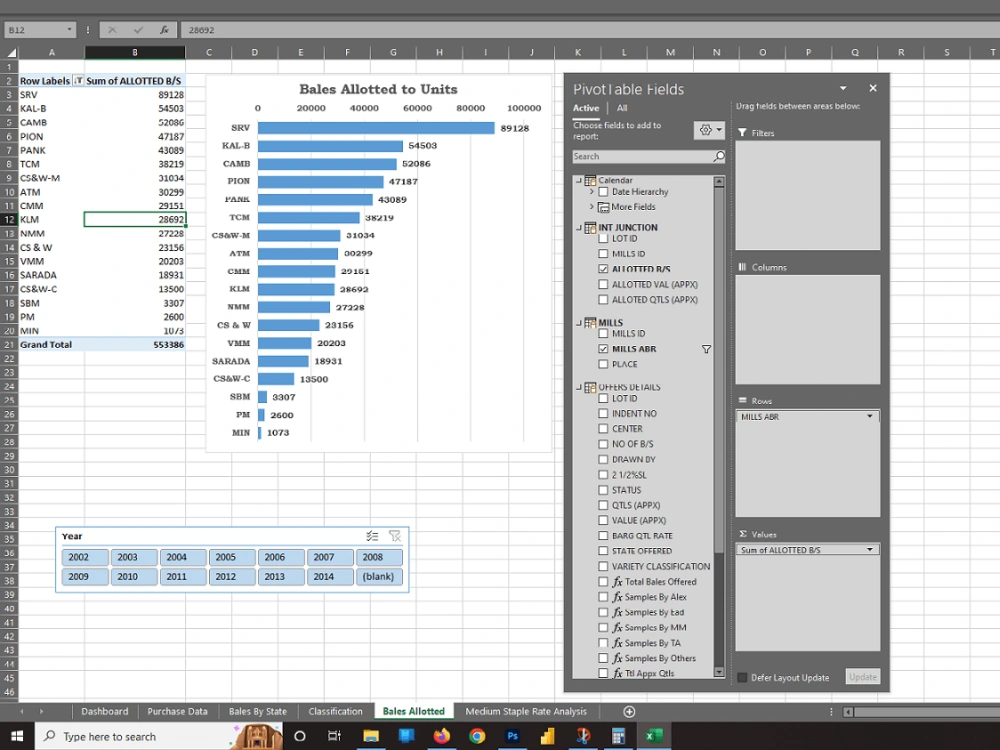Viewport: 1000px width, 750px height.
Task: Check the ALLOTED QTLS (APPX) field
Action: [x=603, y=300]
